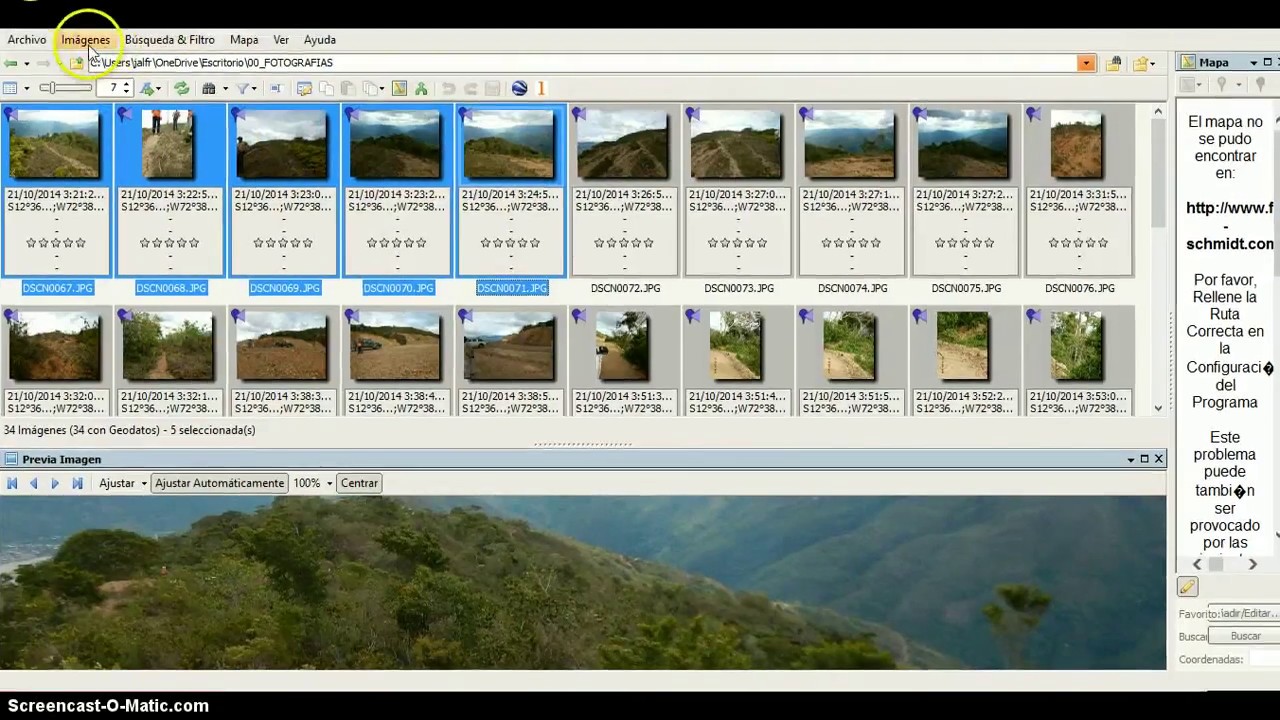Open the Ayuda menu
1280x720 pixels.
[320, 40]
